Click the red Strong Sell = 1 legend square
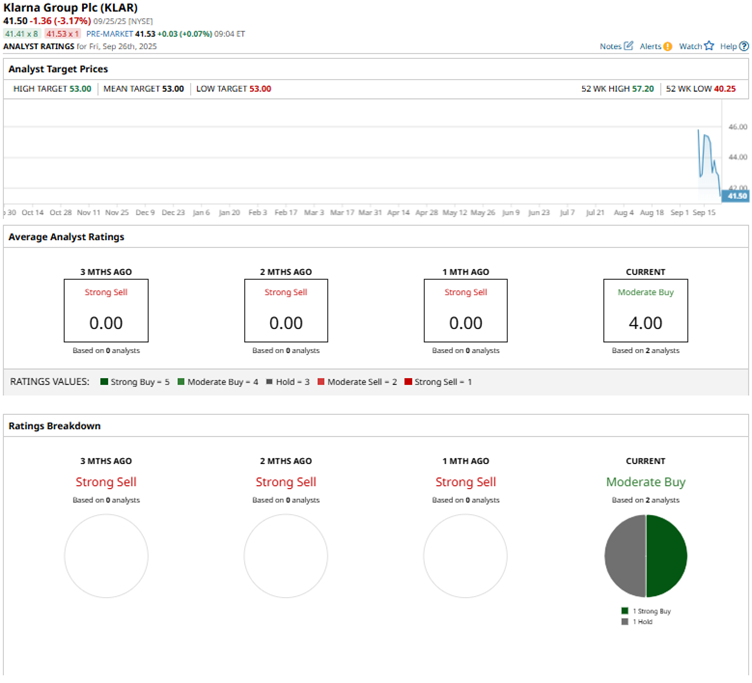The image size is (752, 683). click(408, 382)
